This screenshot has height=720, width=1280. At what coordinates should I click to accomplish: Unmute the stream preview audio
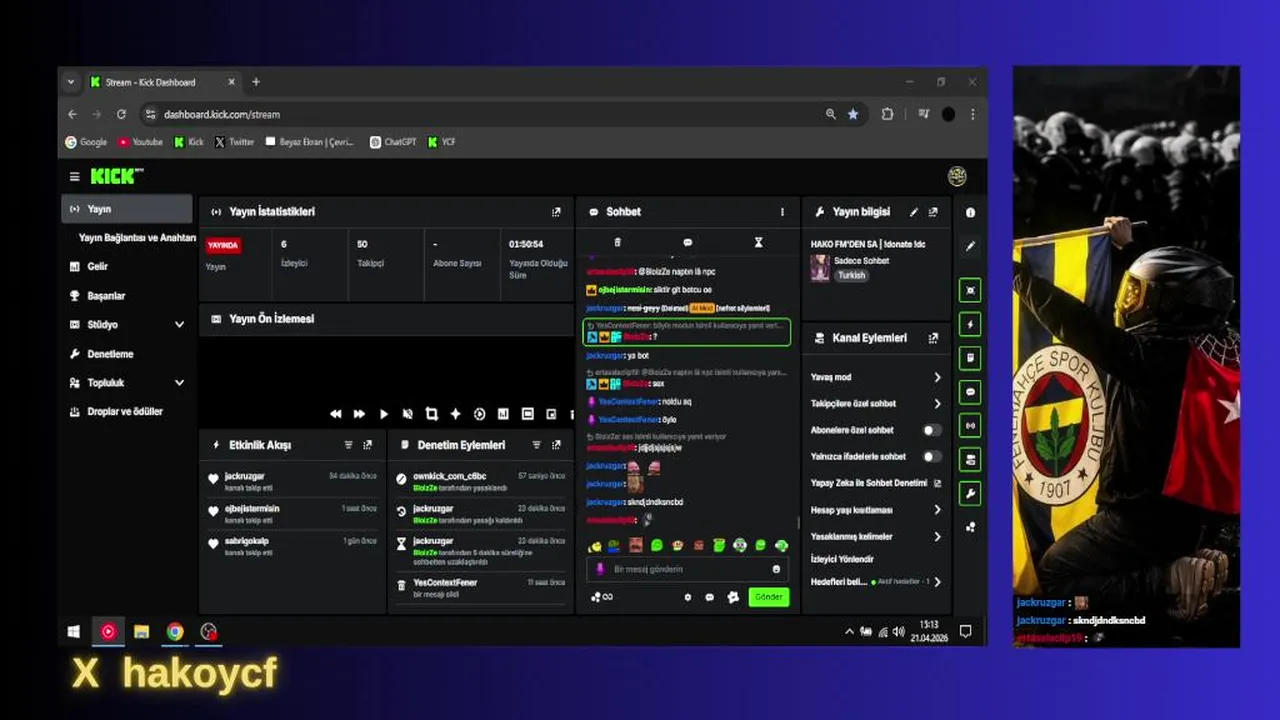407,414
